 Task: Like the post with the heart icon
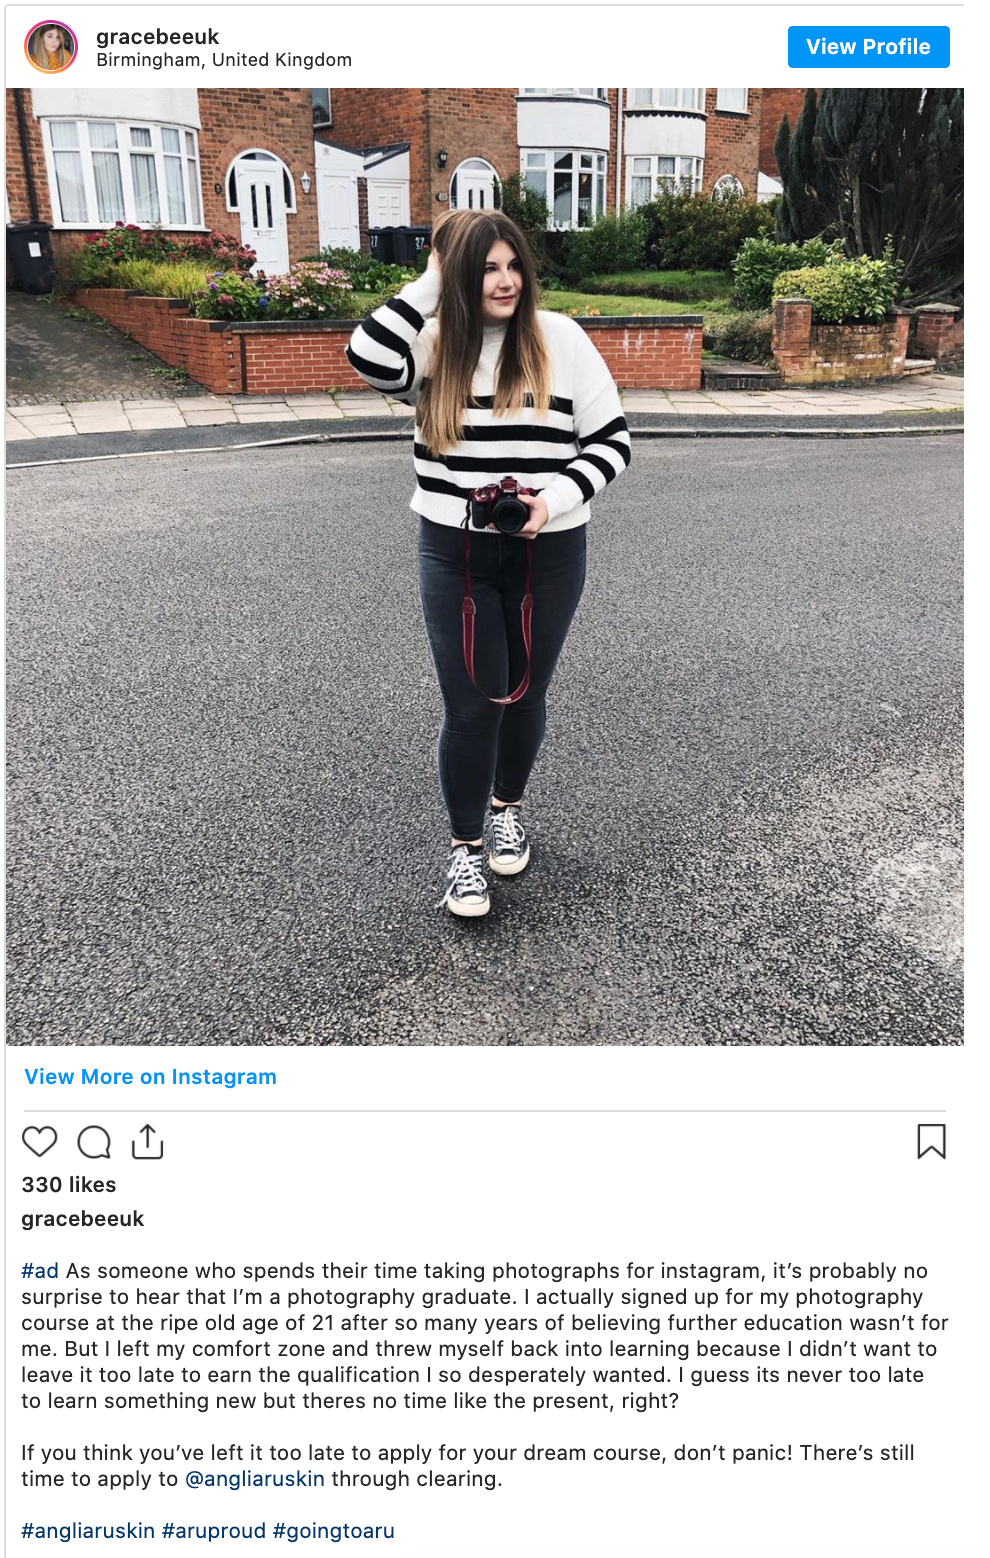tap(40, 1141)
